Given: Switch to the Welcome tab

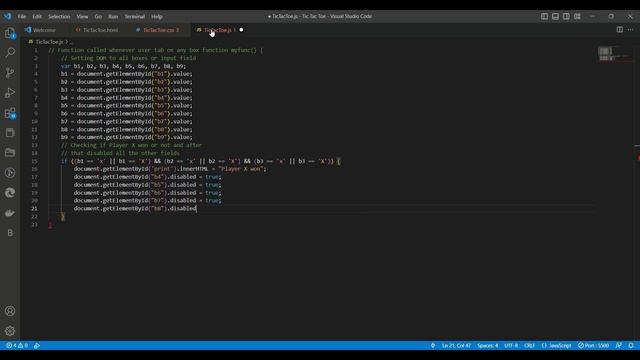Looking at the screenshot, I should pos(44,30).
